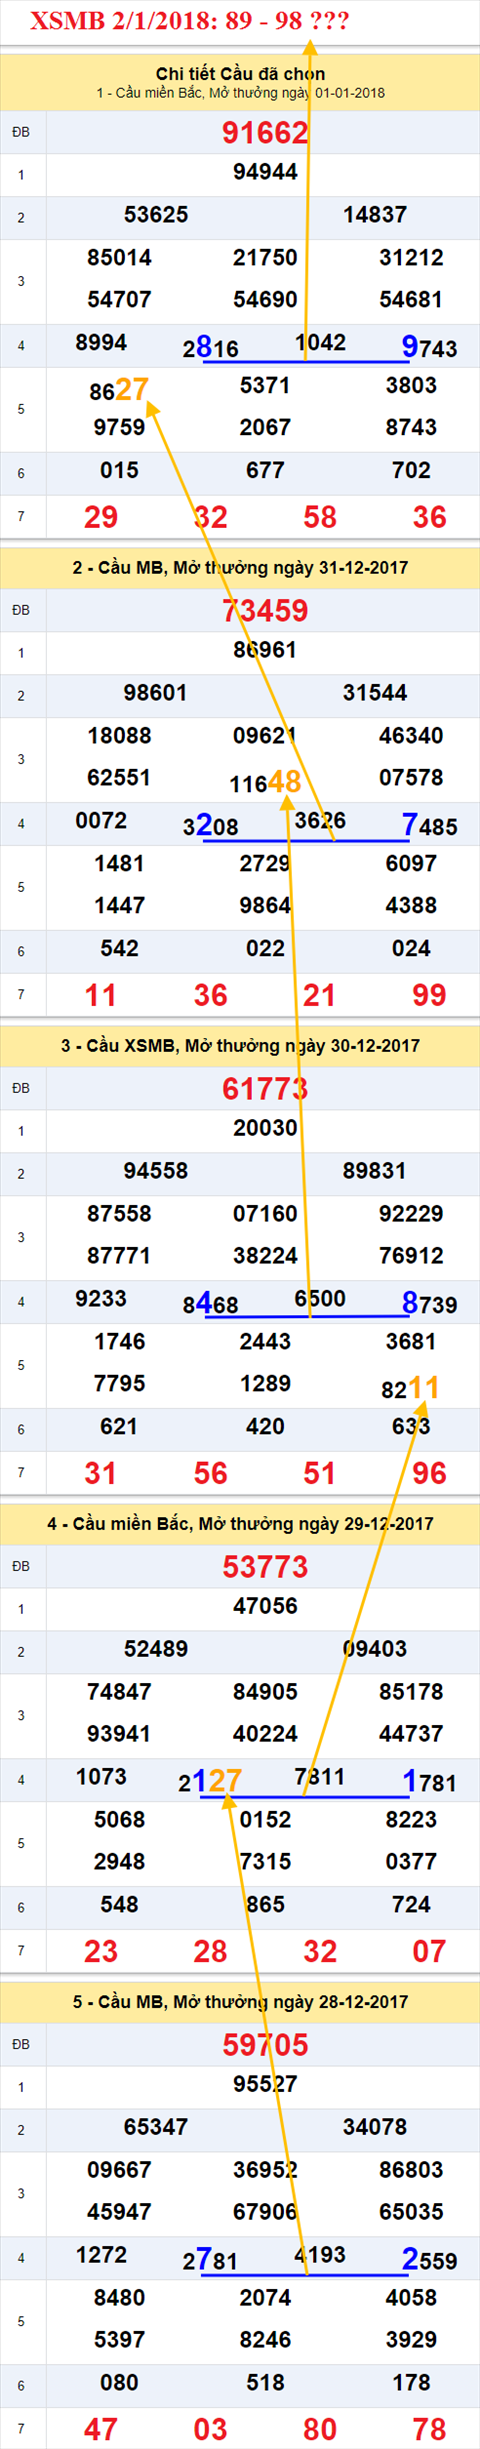Click third prize number 44737

tap(411, 1734)
